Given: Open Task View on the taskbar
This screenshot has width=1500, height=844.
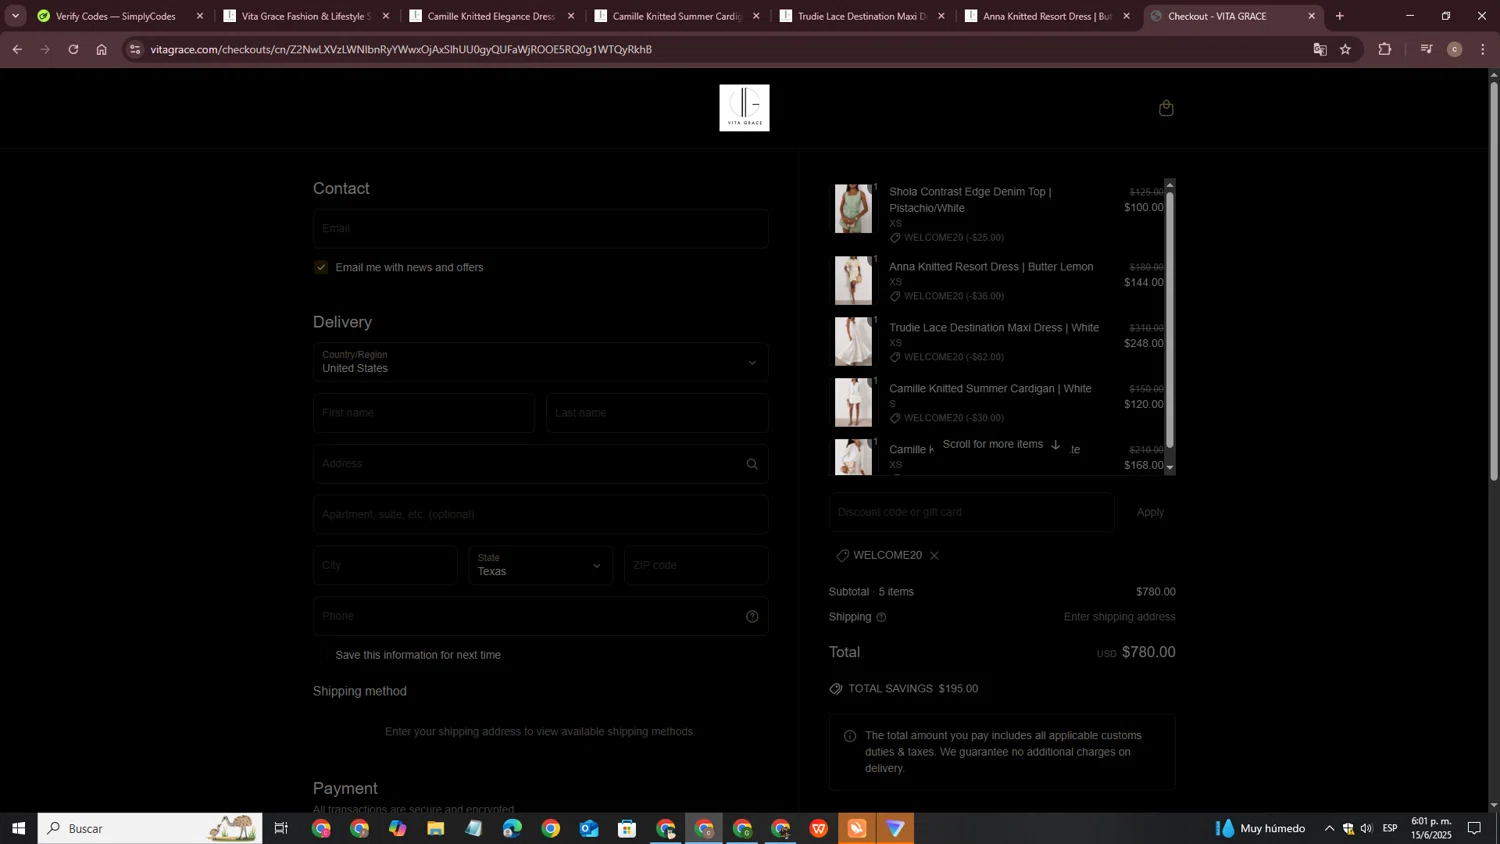Looking at the screenshot, I should click(281, 828).
